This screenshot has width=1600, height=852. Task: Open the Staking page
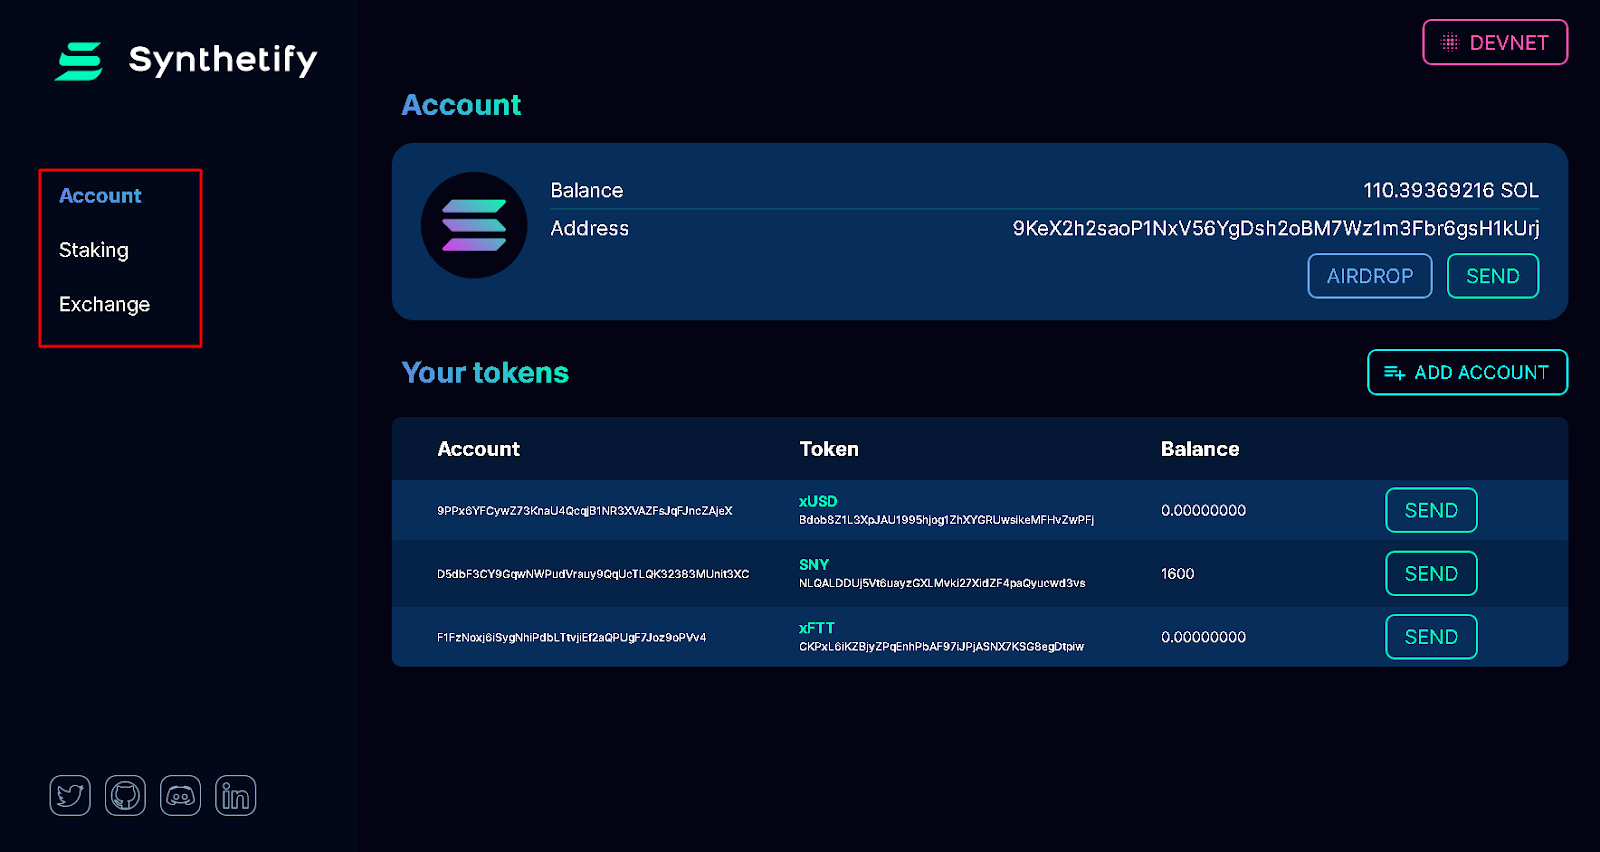click(x=94, y=250)
